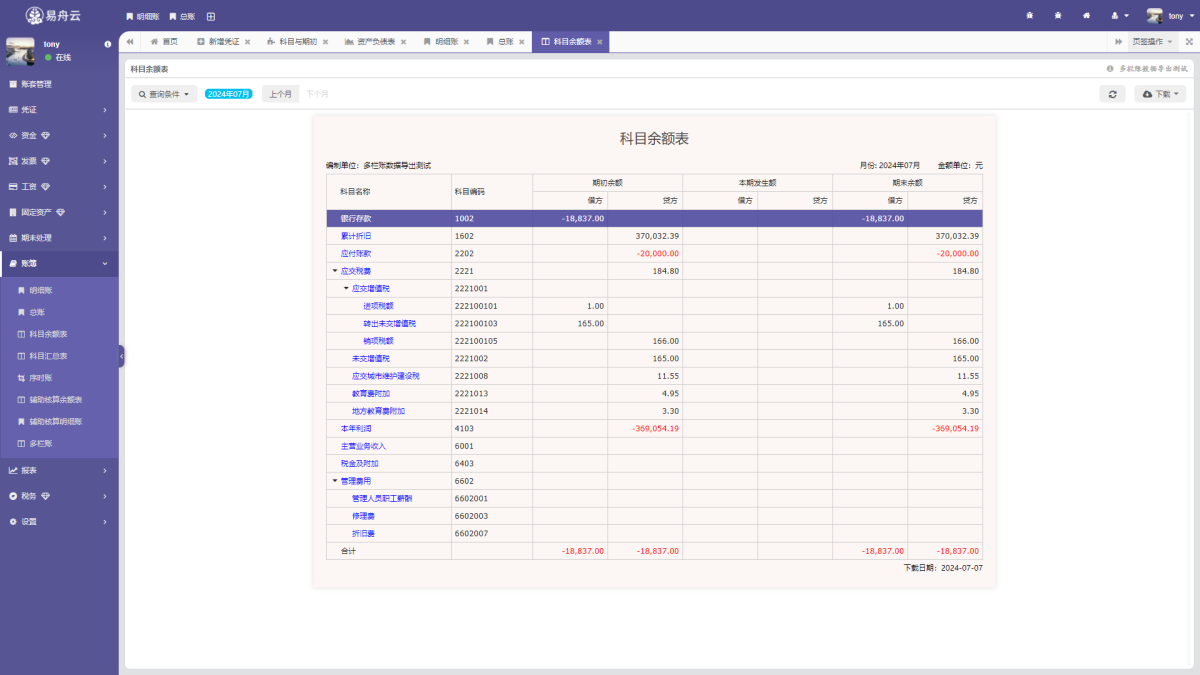The image size is (1200, 675).
Task: Toggle fullscreen with the expand icon
Action: (1189, 41)
